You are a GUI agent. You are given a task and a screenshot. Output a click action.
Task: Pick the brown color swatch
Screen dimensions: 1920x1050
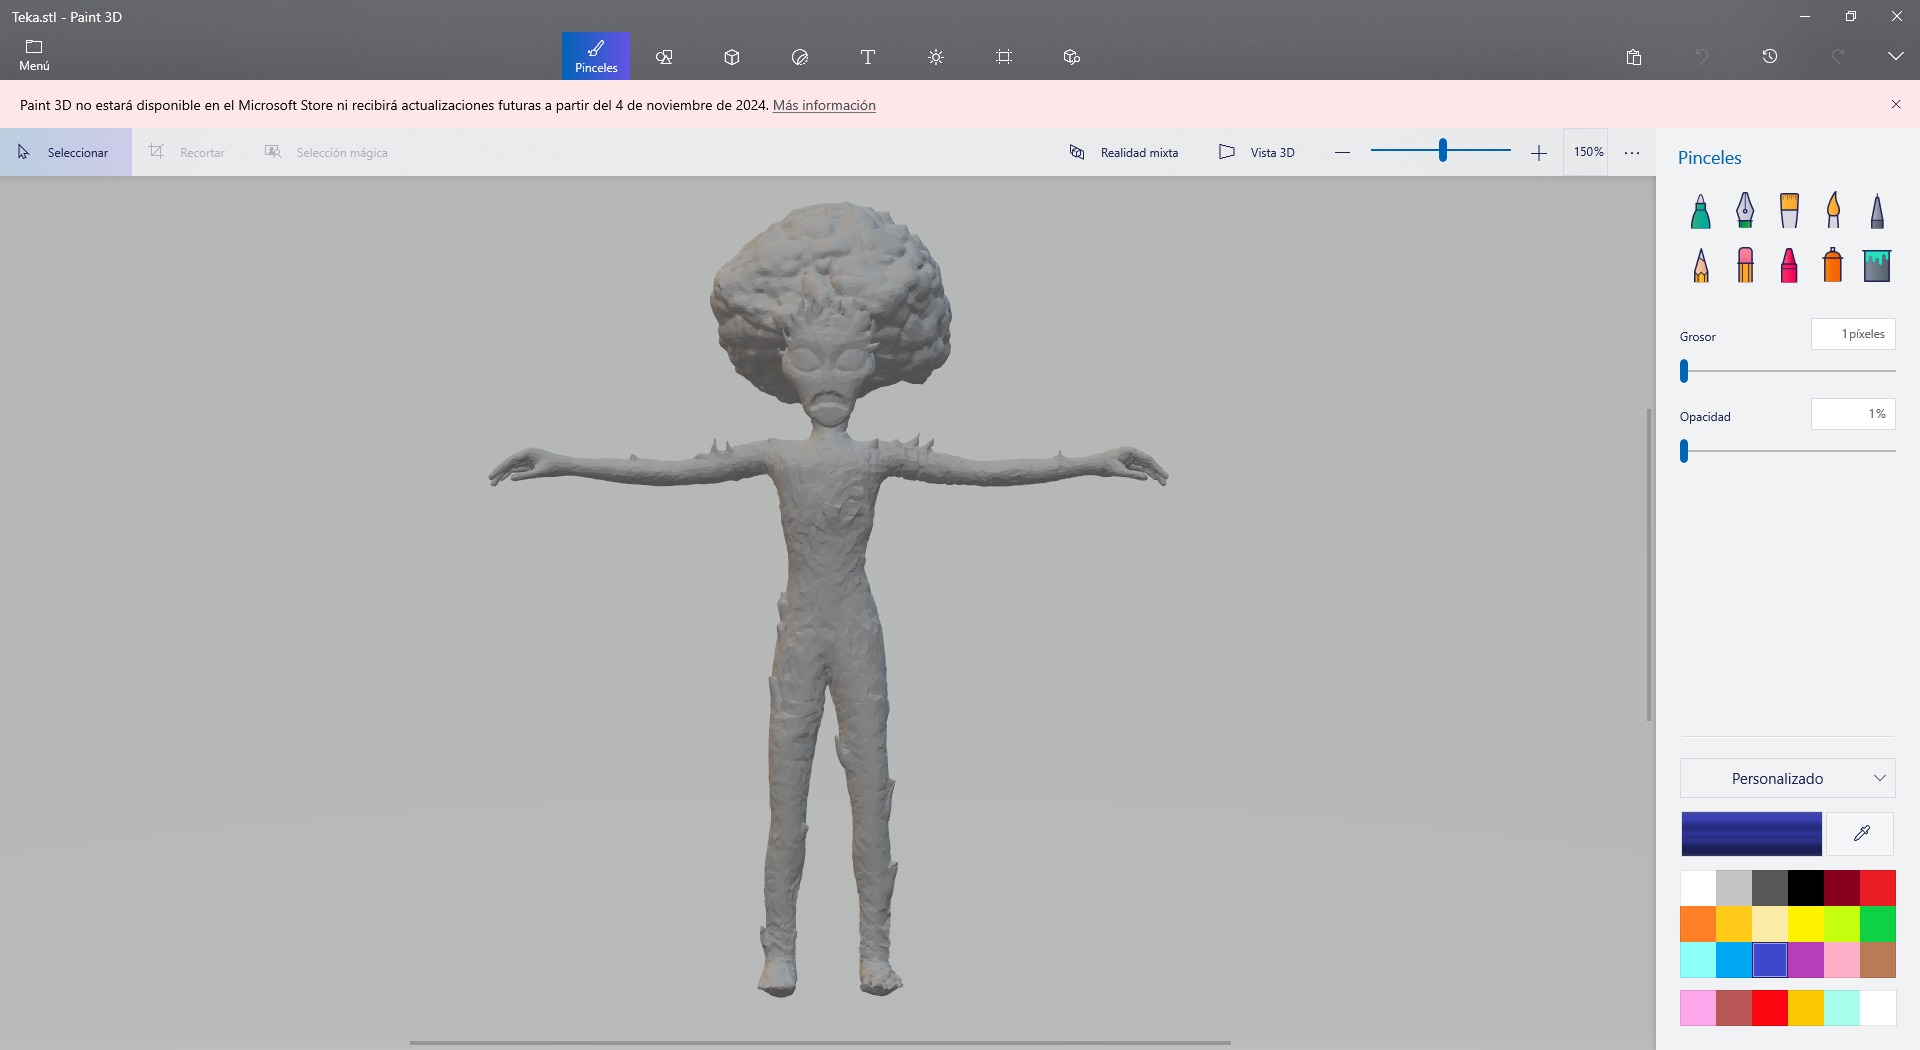(x=1878, y=960)
